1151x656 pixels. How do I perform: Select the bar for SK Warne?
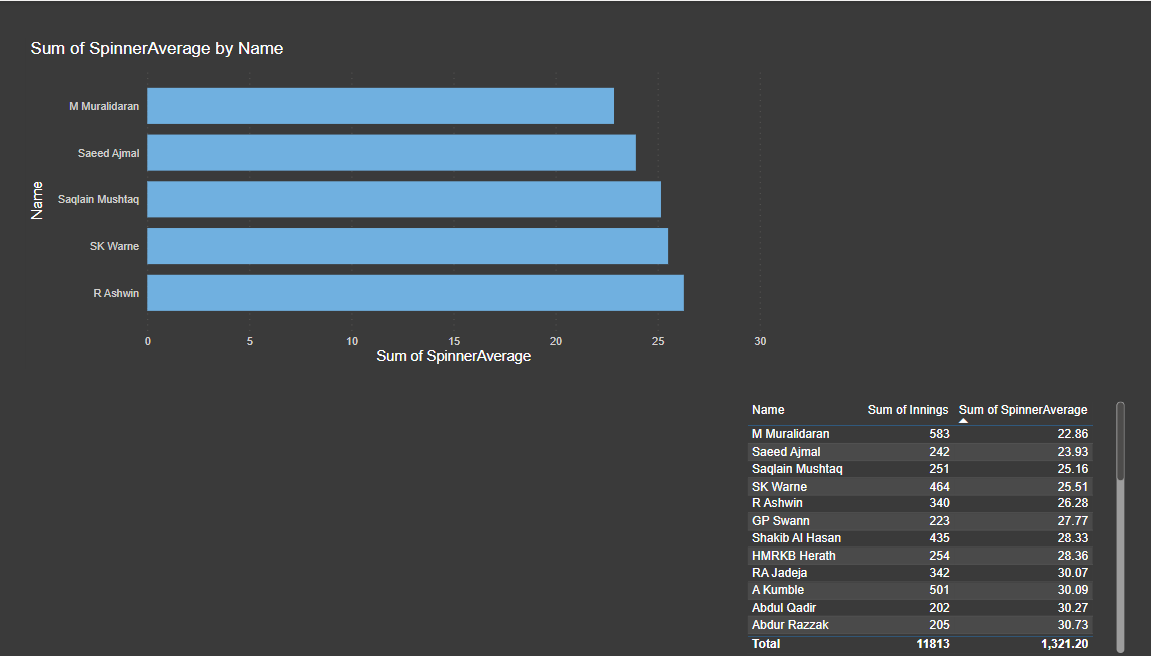[x=405, y=246]
